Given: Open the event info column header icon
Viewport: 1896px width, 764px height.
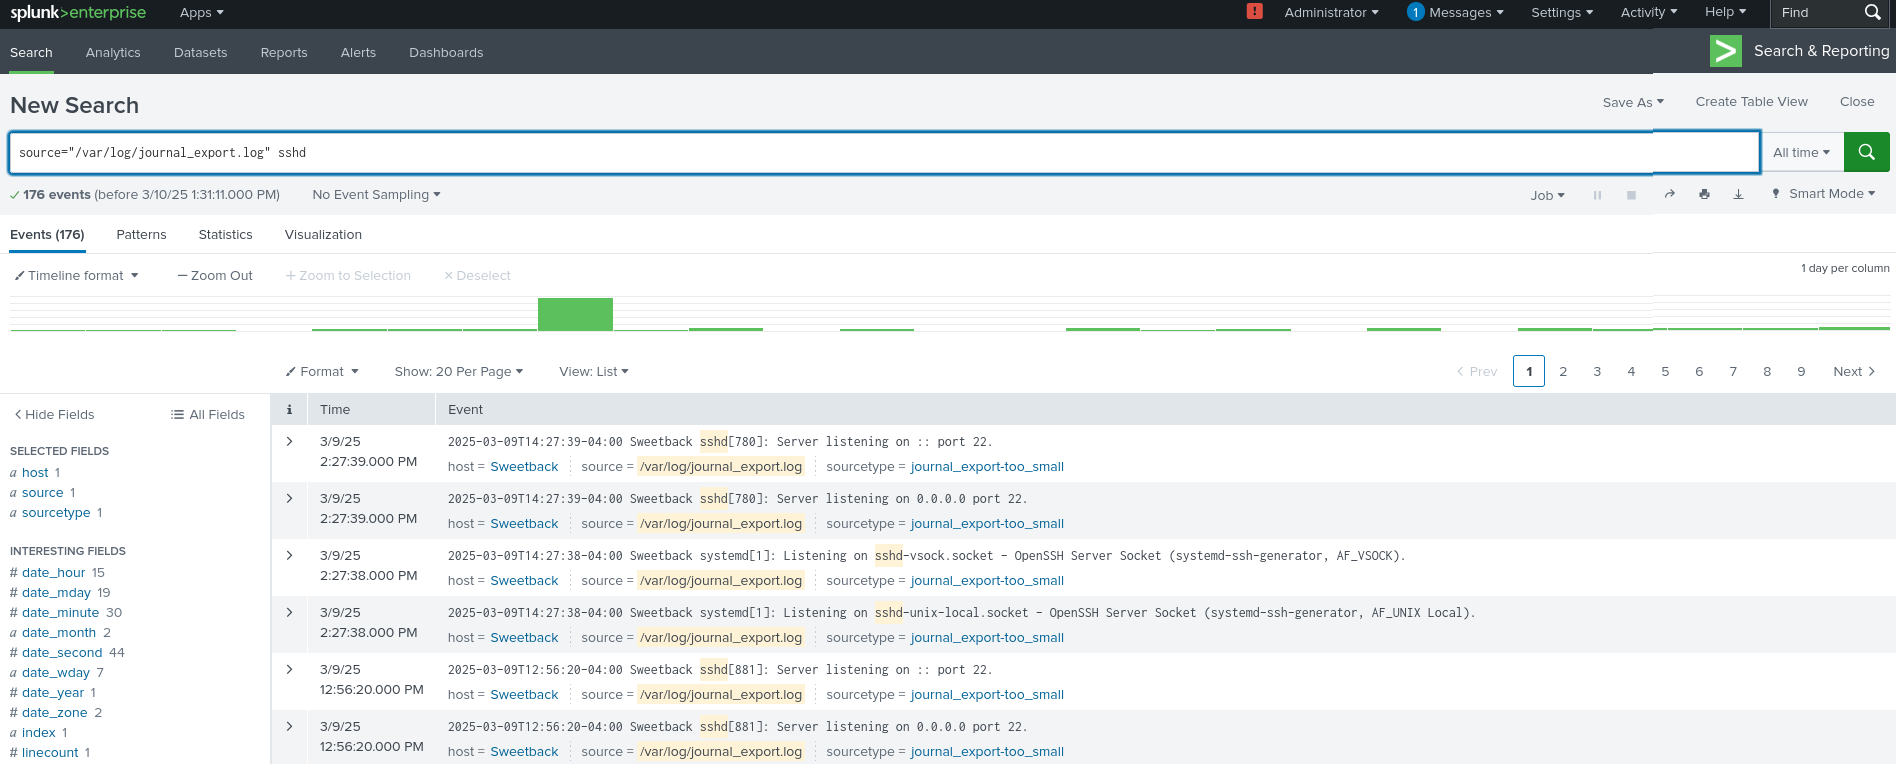Looking at the screenshot, I should coord(289,409).
